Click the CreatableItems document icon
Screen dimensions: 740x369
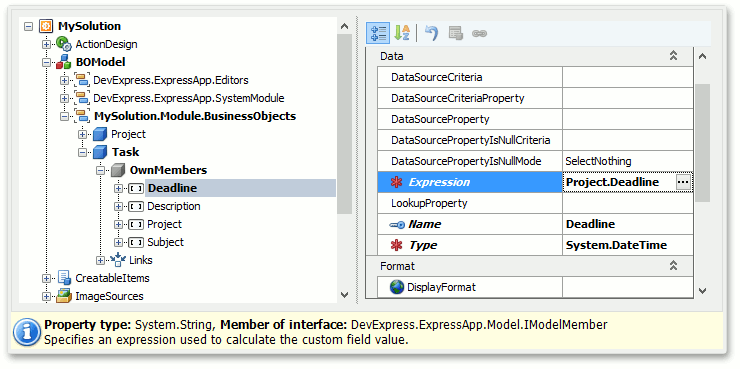pyautogui.click(x=64, y=278)
